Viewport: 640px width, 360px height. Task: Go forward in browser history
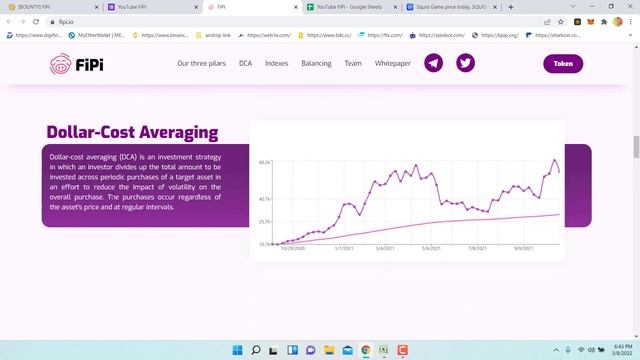pyautogui.click(x=22, y=22)
